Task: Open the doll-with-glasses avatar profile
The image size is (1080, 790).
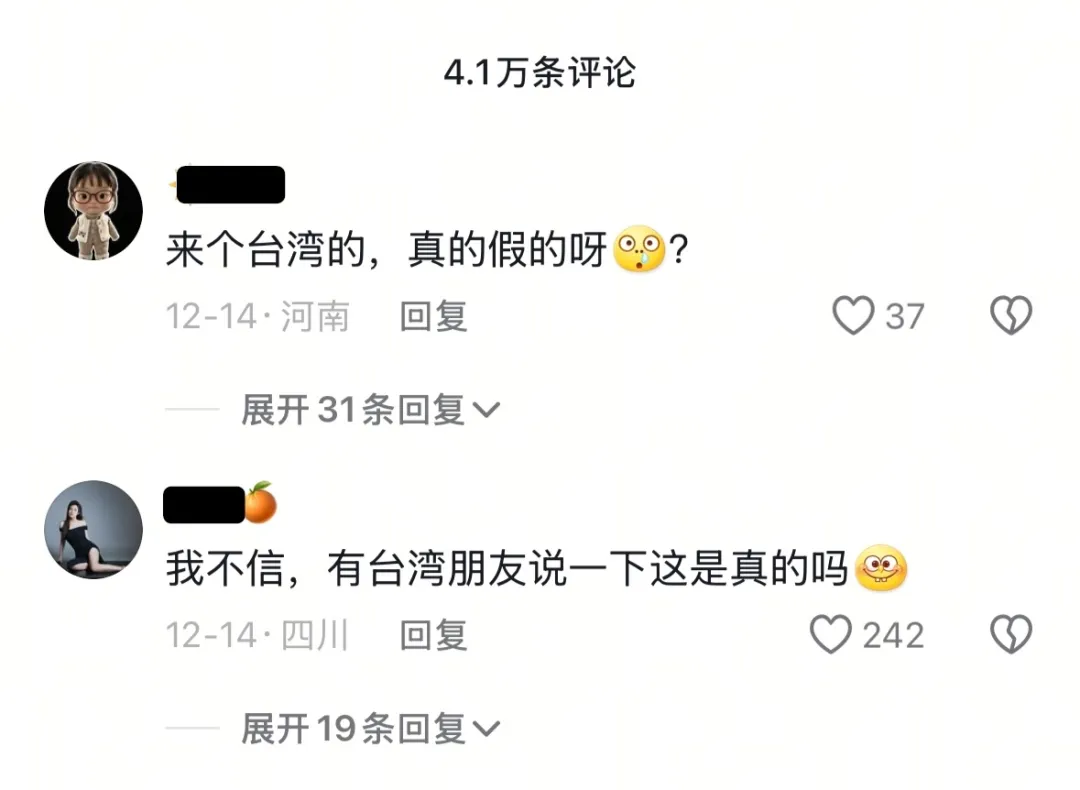Action: pyautogui.click(x=94, y=211)
